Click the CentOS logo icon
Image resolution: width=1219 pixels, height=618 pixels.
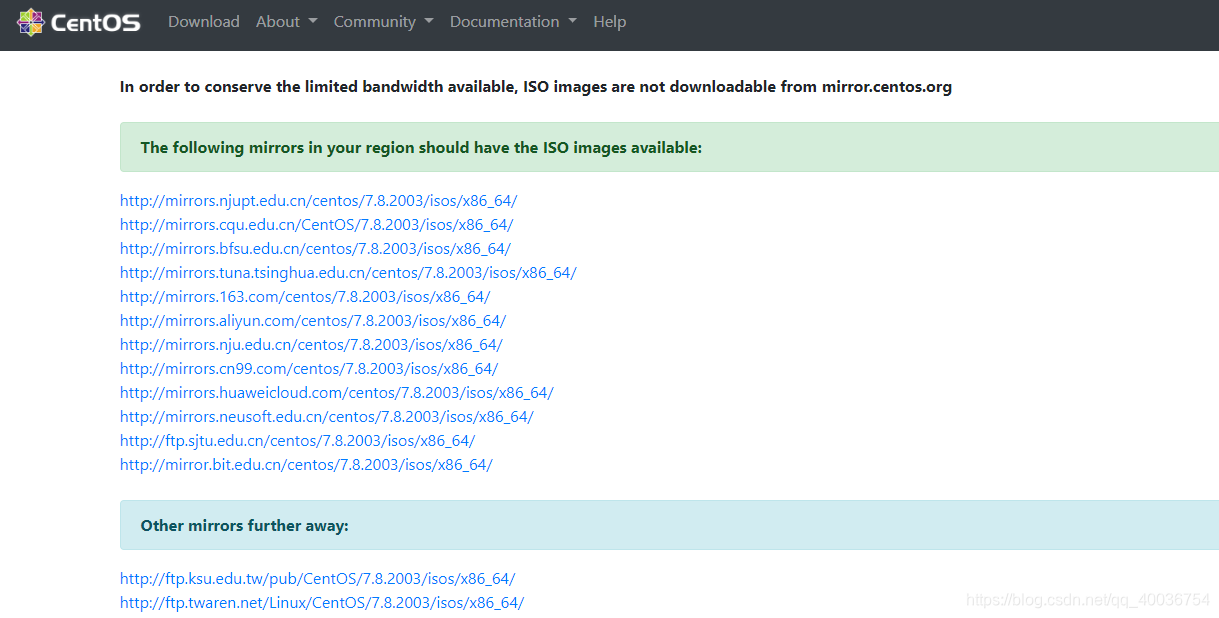click(31, 22)
